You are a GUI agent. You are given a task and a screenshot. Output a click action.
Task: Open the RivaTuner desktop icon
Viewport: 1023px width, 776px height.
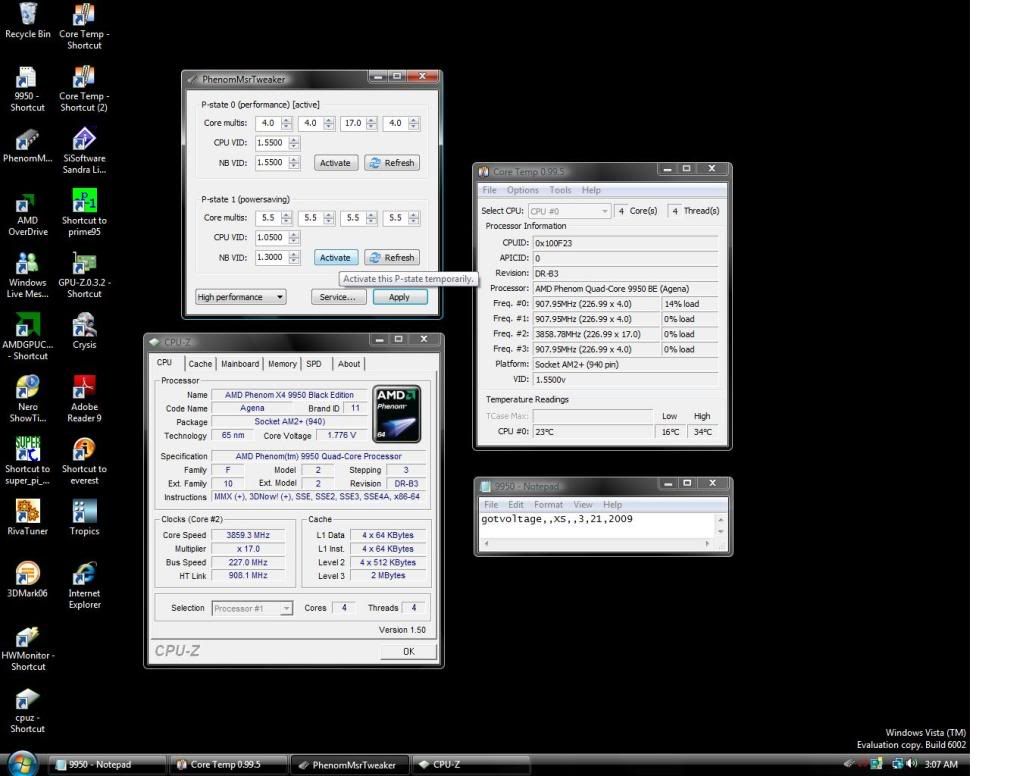coord(27,512)
